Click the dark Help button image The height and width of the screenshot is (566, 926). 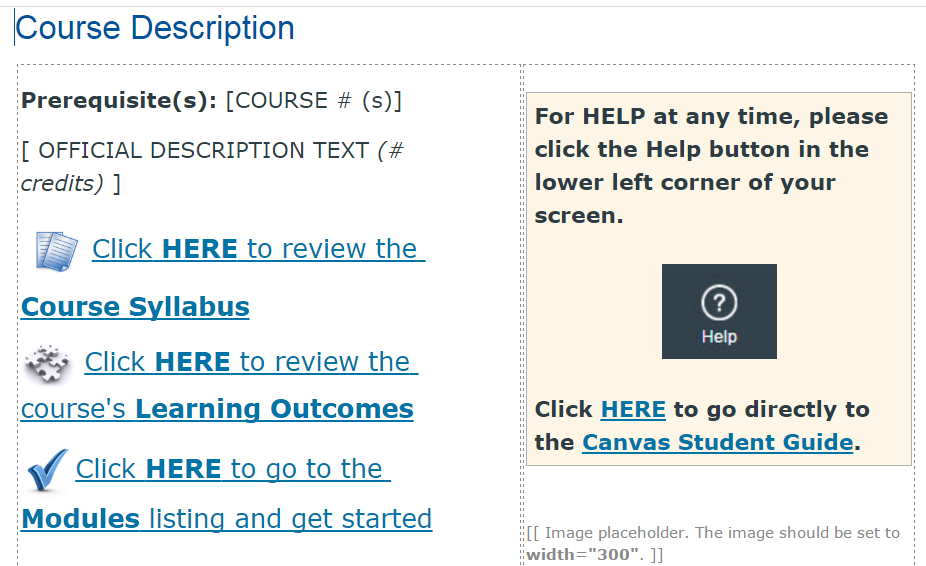click(719, 311)
